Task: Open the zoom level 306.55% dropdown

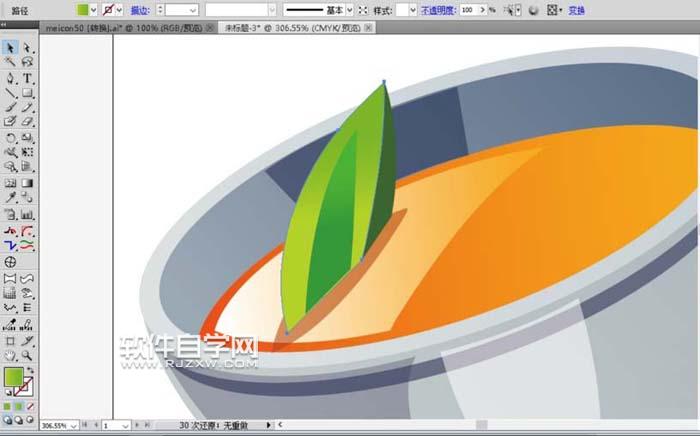Action: [x=73, y=426]
